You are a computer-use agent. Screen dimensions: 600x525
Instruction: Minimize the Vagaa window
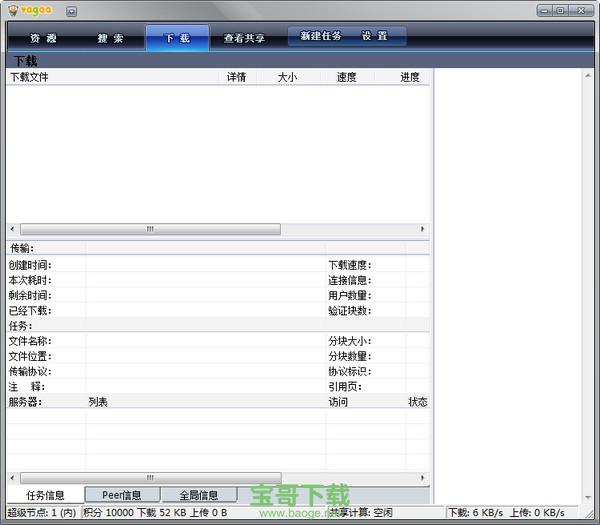tap(543, 10)
